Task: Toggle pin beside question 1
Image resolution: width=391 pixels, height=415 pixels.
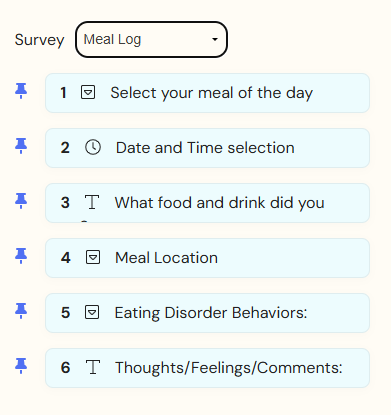Action: click(x=21, y=91)
